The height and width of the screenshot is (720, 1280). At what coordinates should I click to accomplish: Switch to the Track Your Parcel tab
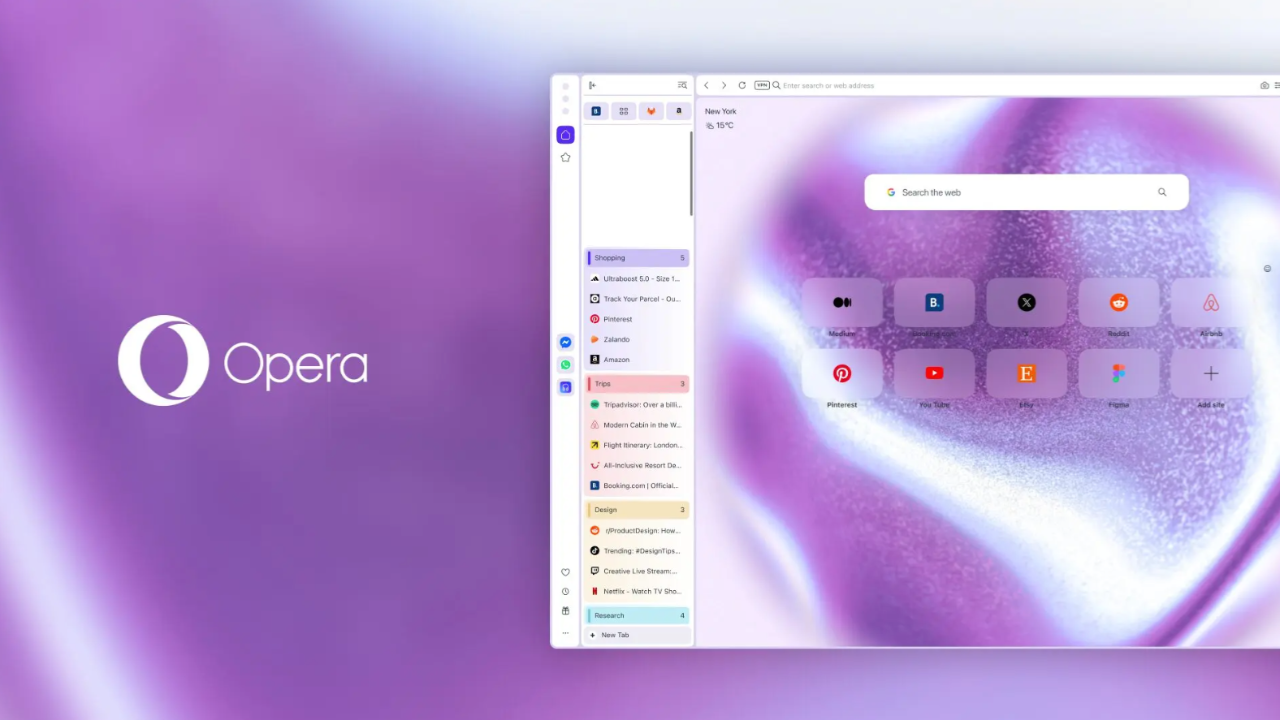637,299
